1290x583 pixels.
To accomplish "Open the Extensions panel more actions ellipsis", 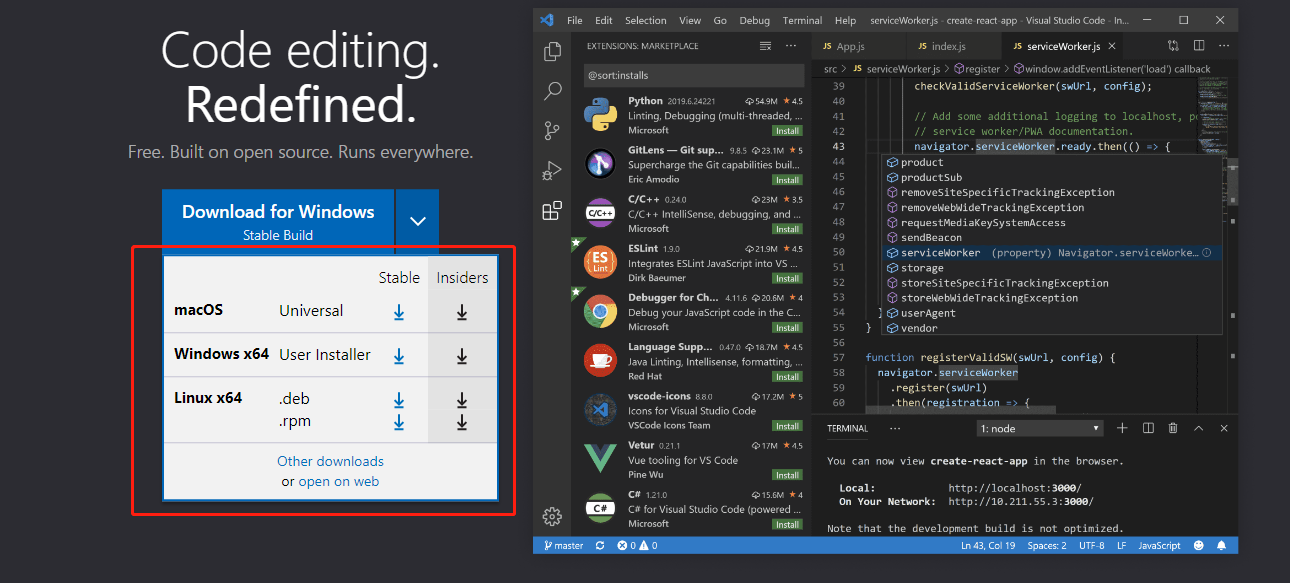I will click(791, 46).
